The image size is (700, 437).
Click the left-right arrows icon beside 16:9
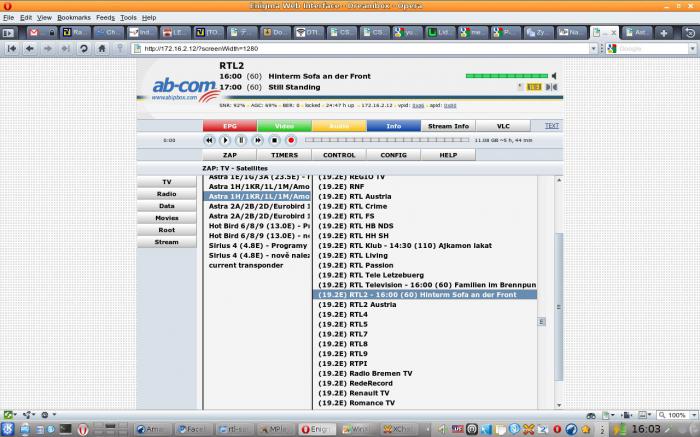click(x=551, y=87)
